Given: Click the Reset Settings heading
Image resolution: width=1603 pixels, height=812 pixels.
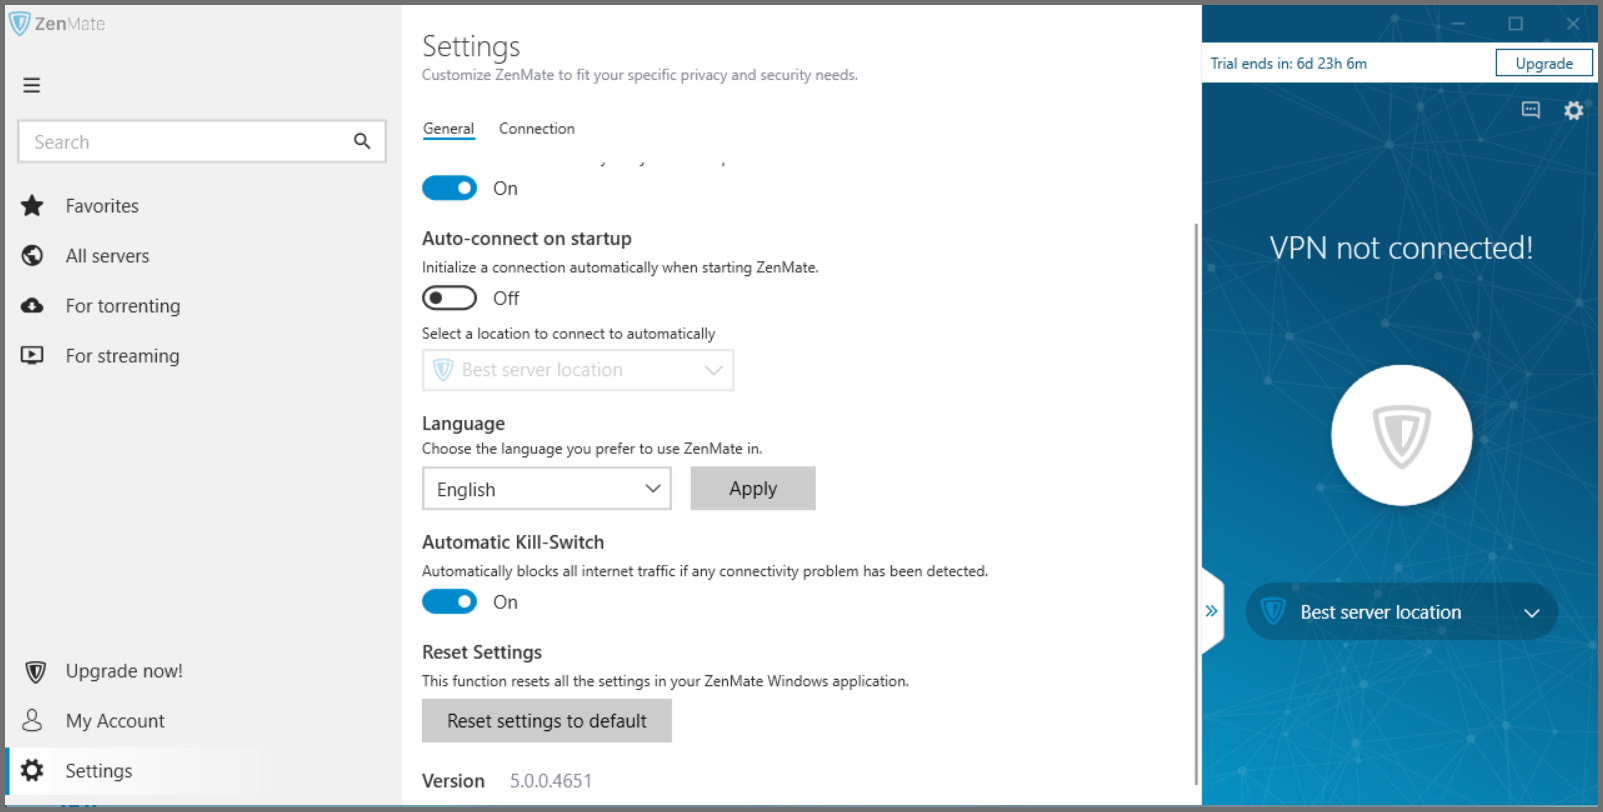Looking at the screenshot, I should tap(482, 652).
